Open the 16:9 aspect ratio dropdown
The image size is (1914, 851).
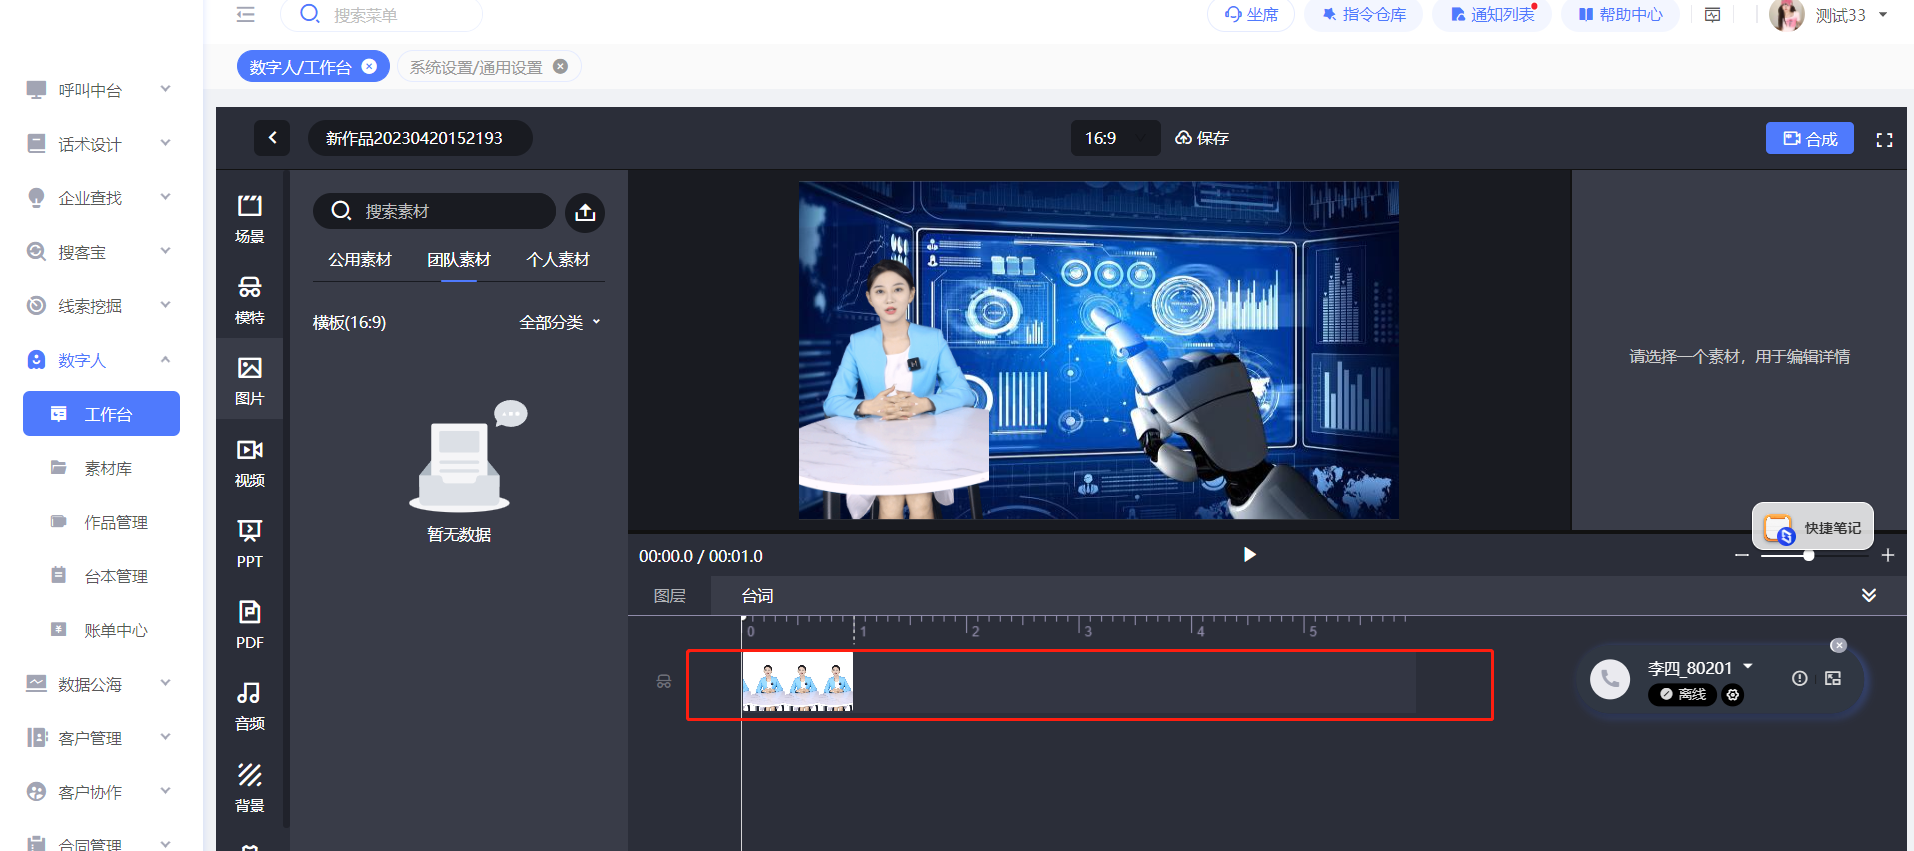click(1116, 138)
